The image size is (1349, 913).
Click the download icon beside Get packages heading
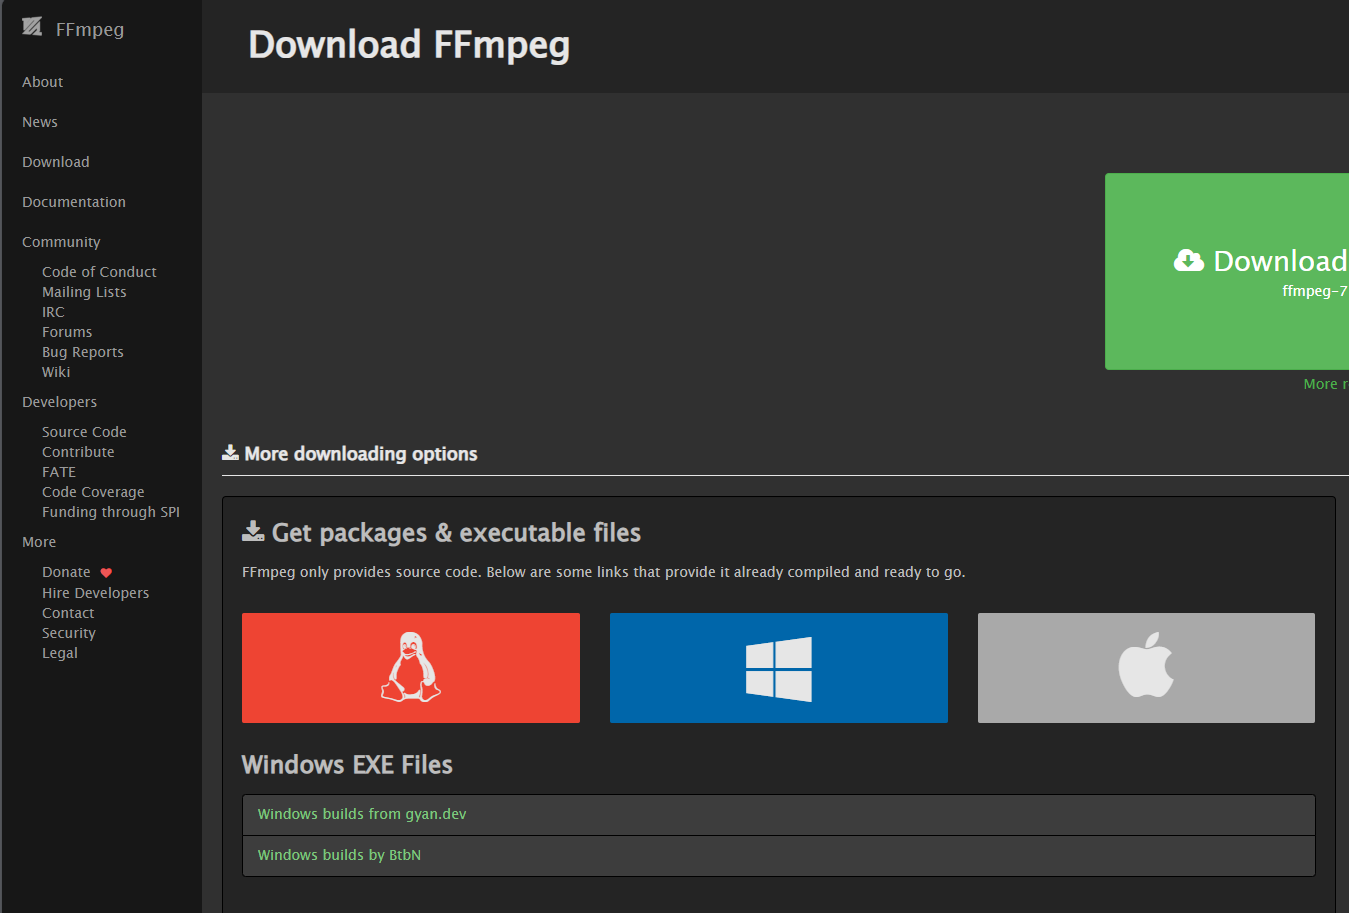coord(252,530)
